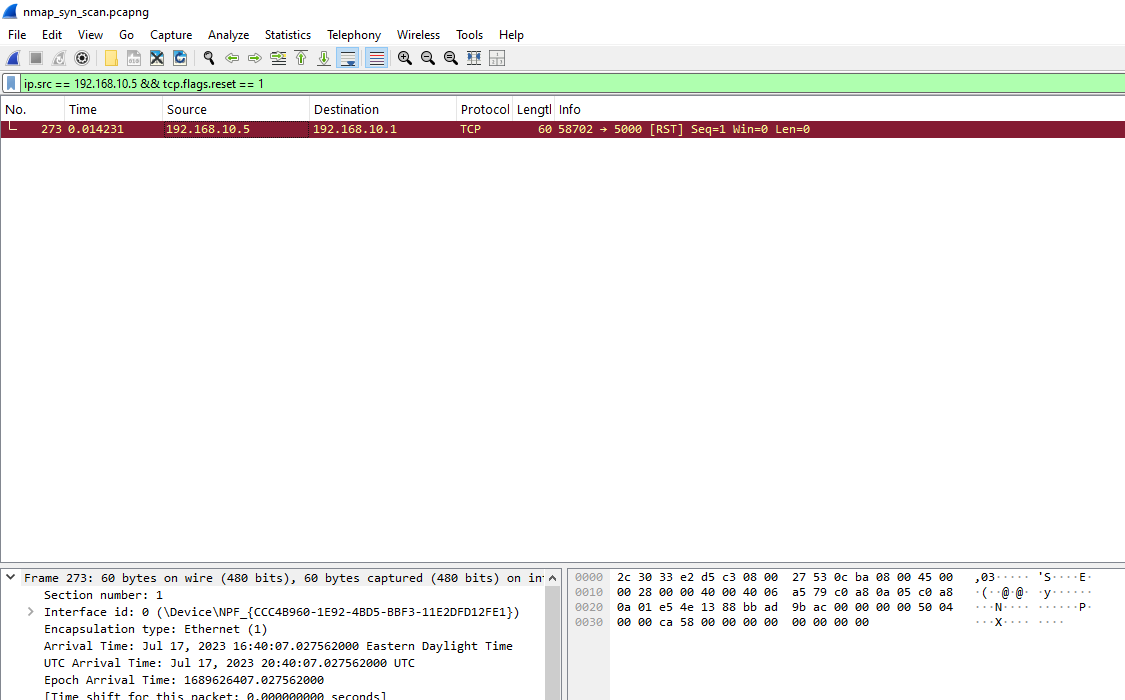
Task: Find a packet with the magnifier
Action: click(x=209, y=57)
